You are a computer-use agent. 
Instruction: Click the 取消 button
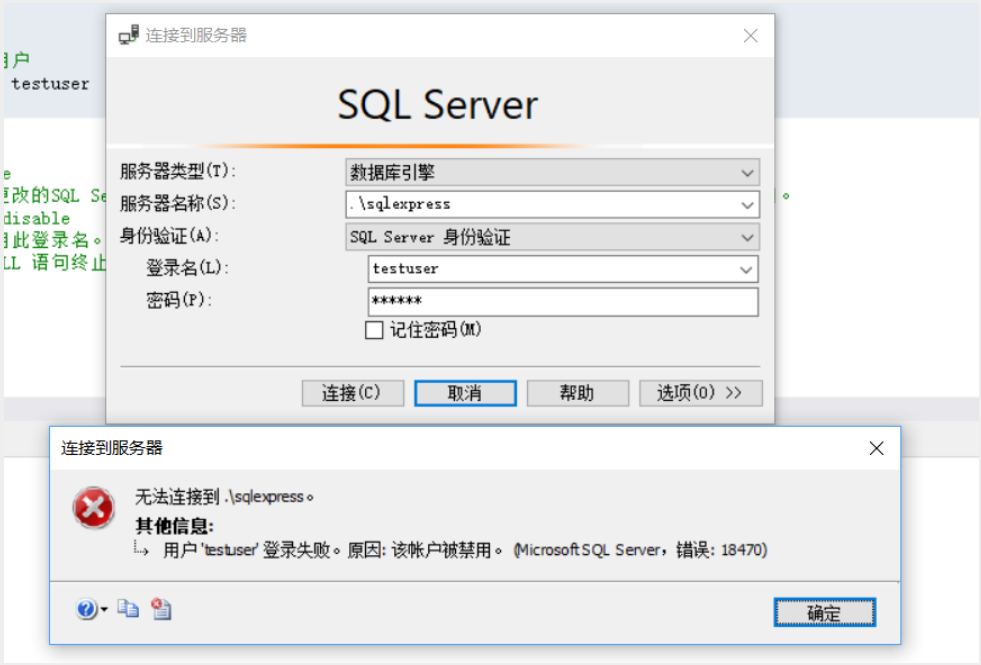(x=465, y=393)
